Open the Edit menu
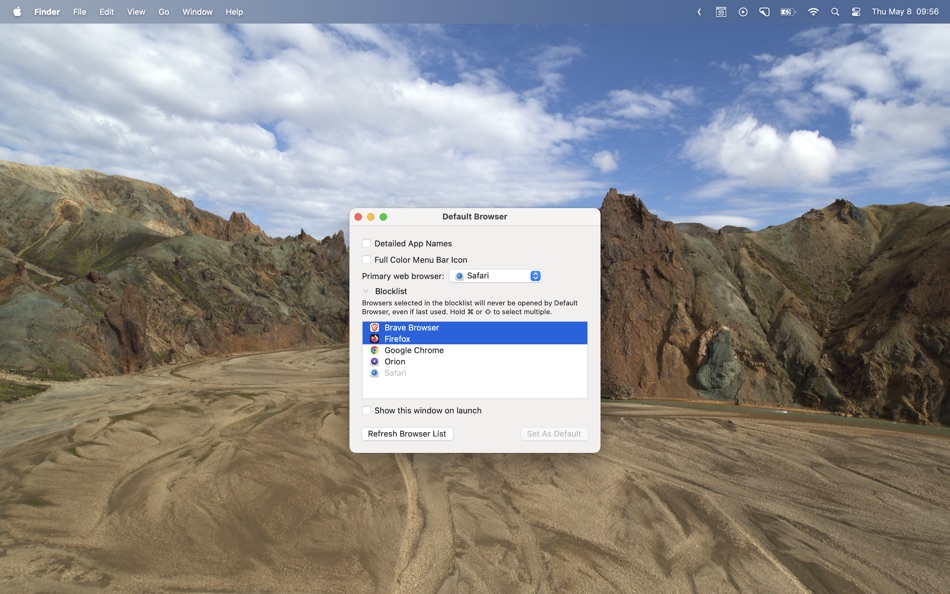 click(107, 12)
